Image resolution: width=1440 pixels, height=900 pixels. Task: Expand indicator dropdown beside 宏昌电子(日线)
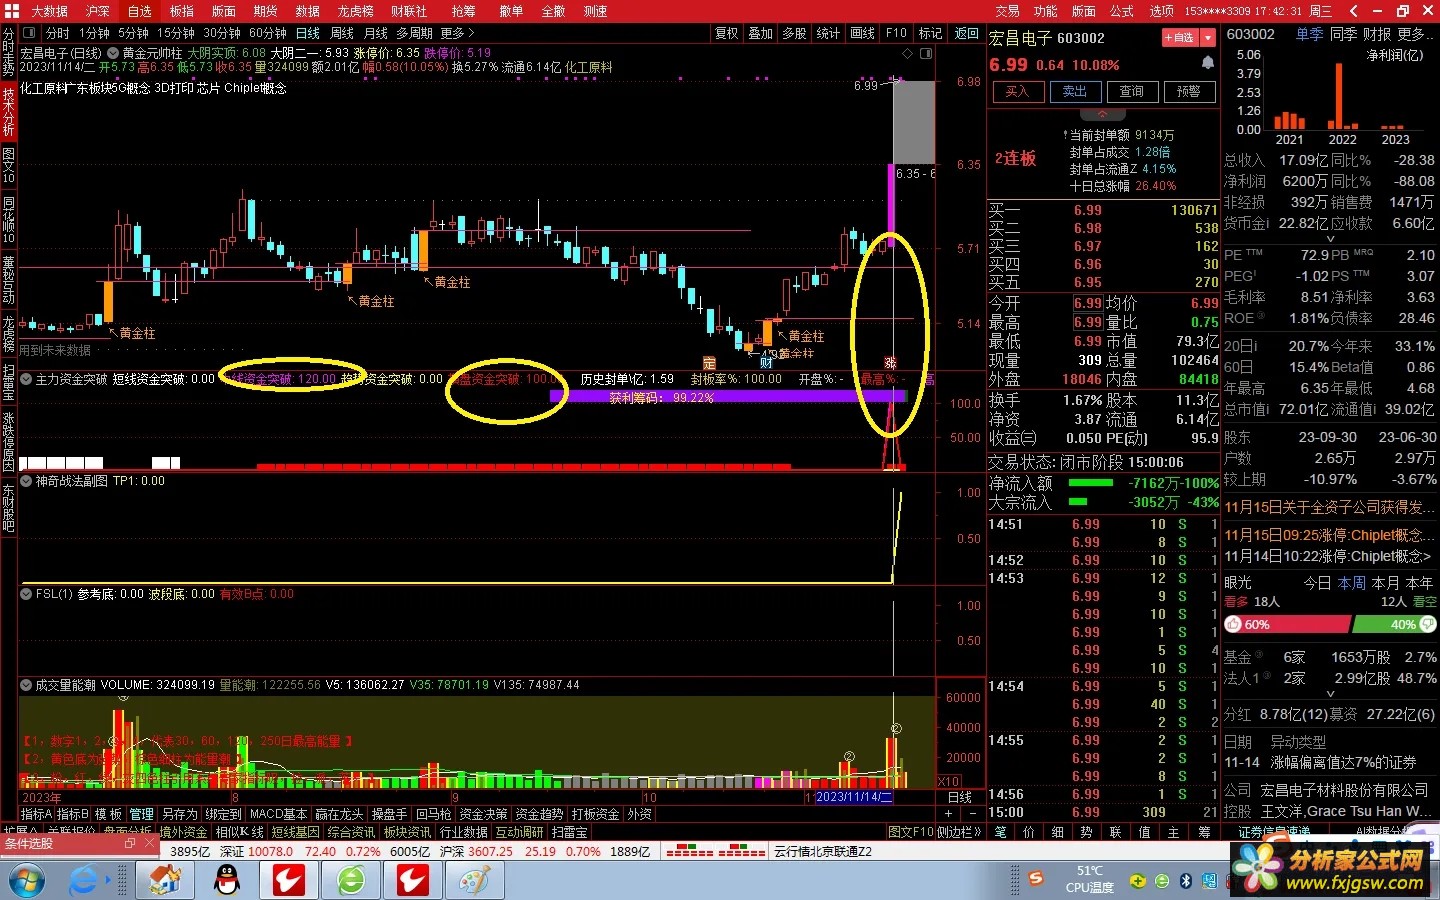(112, 53)
